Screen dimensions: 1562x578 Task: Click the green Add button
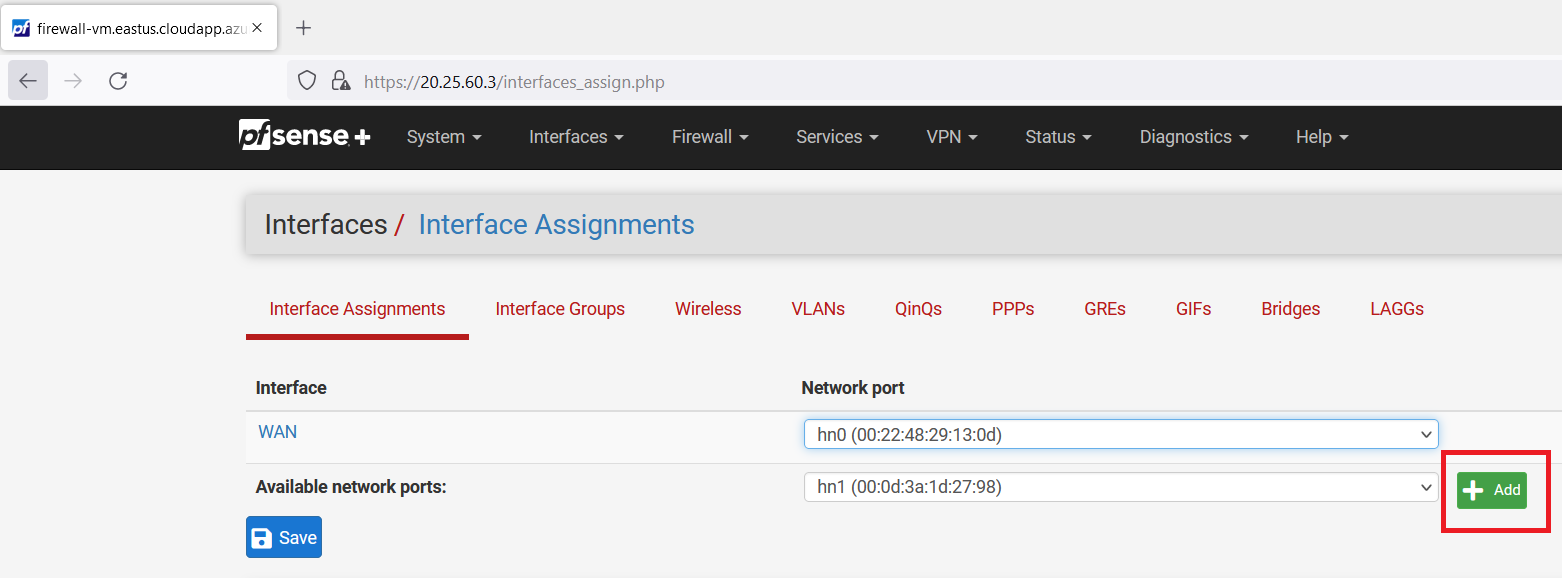[x=1491, y=490]
